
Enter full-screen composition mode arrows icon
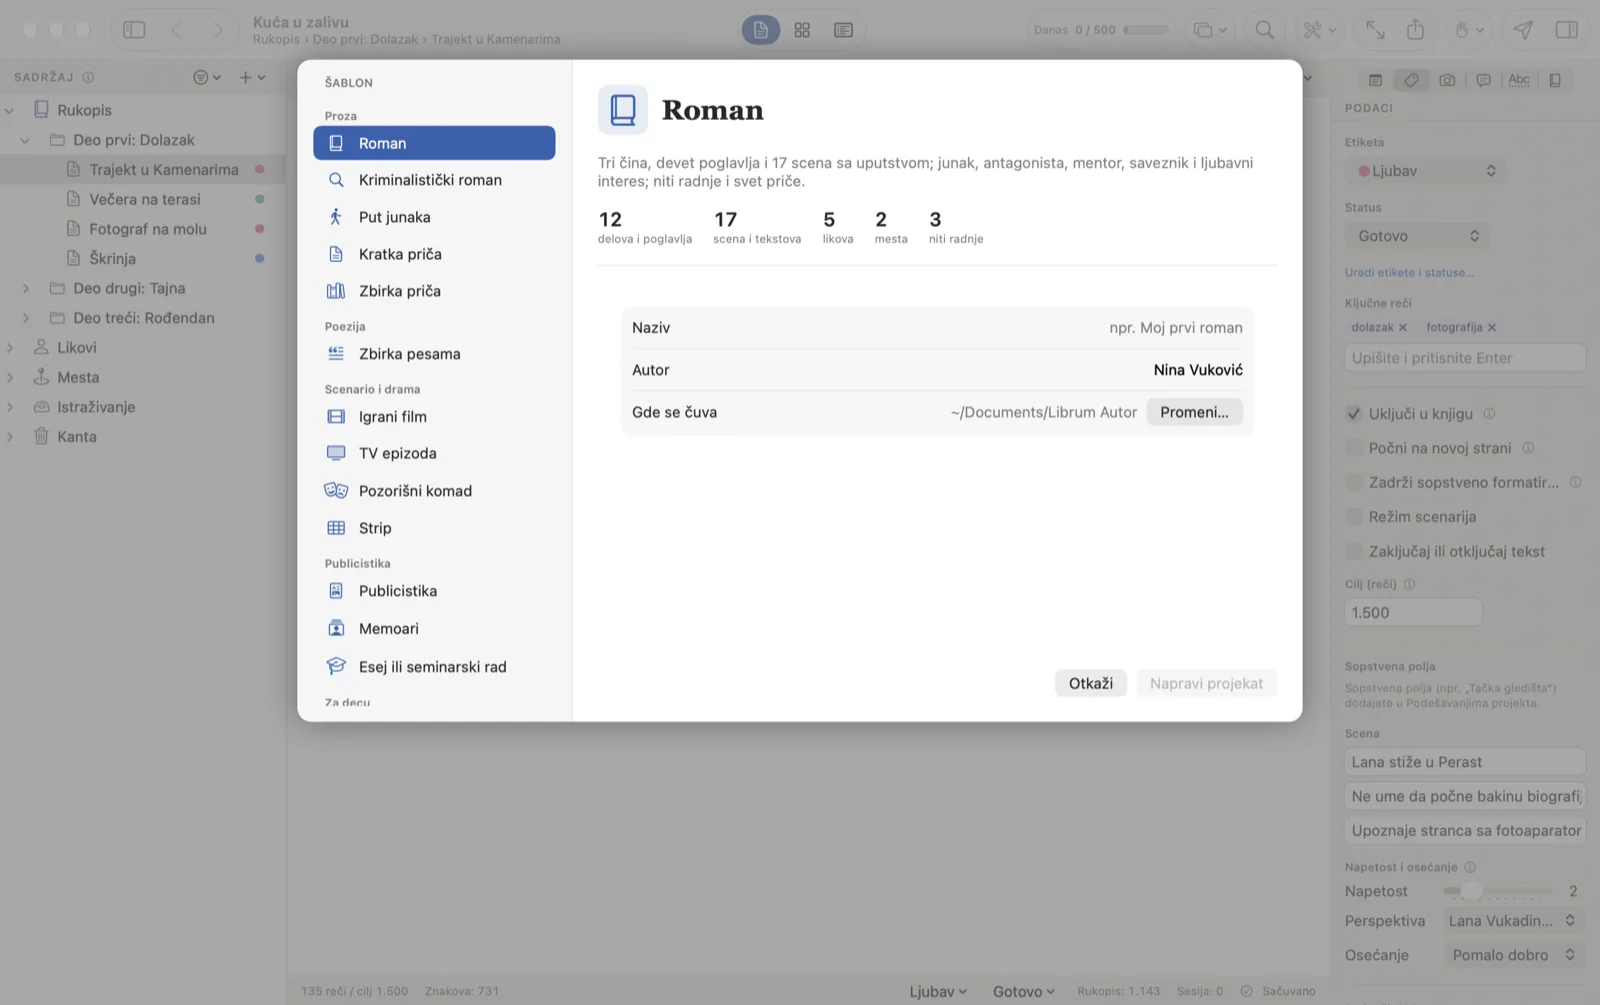coord(1375,30)
